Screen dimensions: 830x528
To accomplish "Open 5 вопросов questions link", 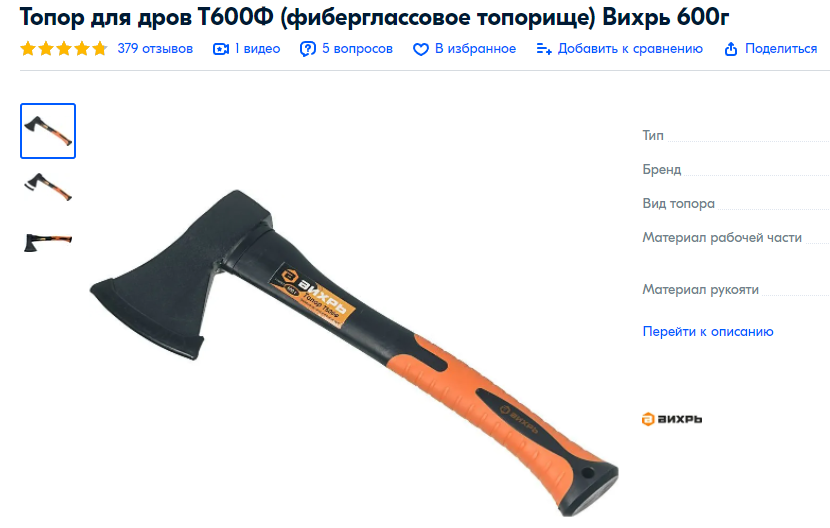I will (357, 49).
